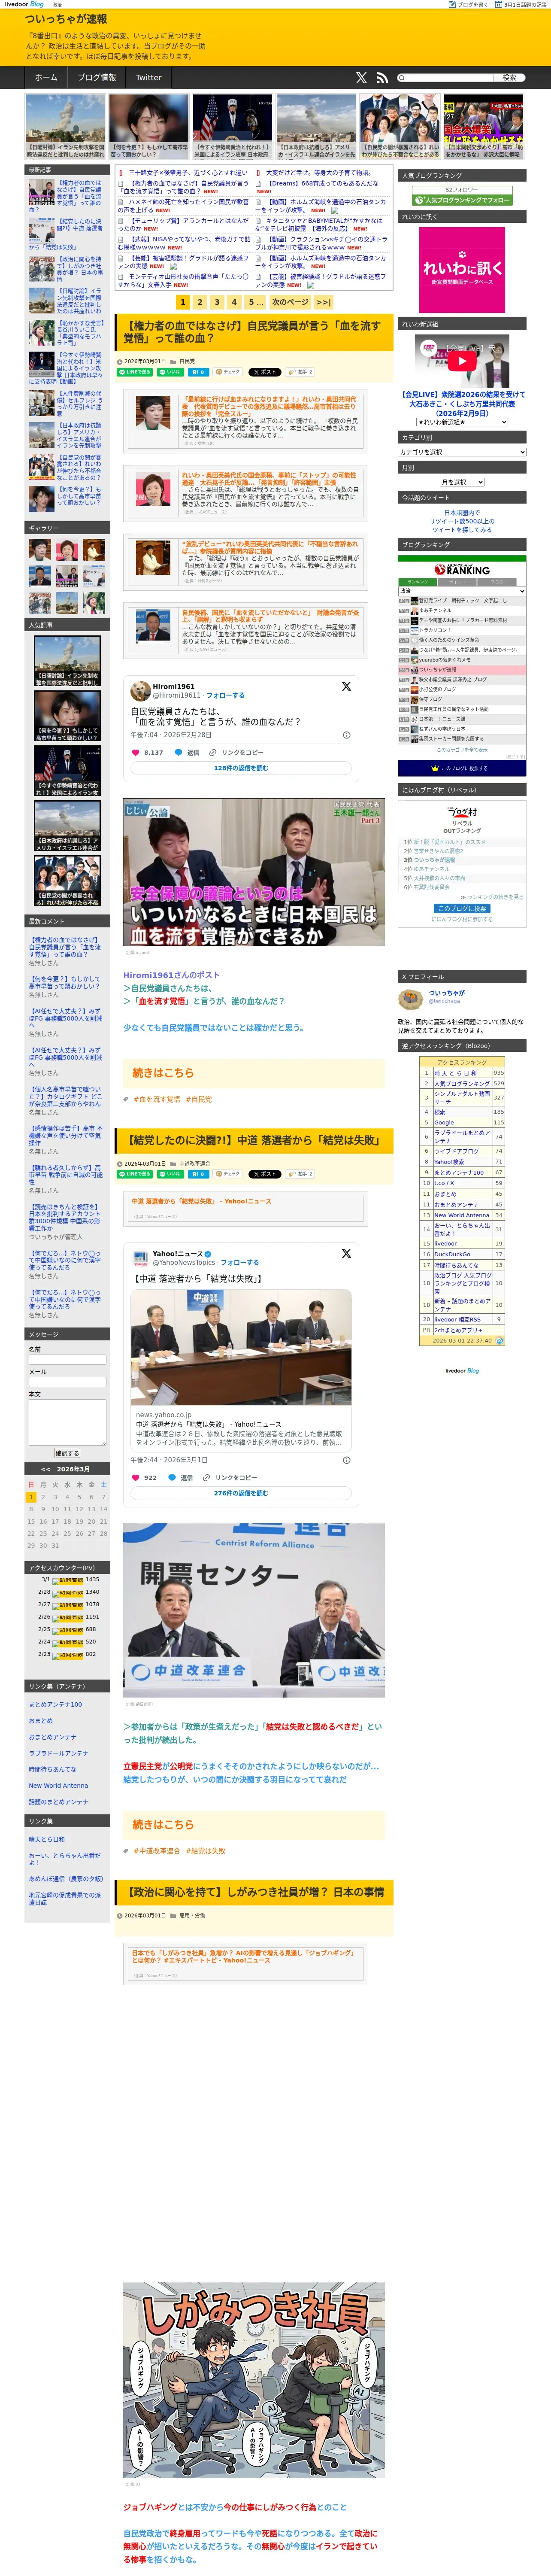Screen dimensions: 551x2576
Task: Play the 会見LIVE YouTube video in sidebar
Action: [462, 361]
